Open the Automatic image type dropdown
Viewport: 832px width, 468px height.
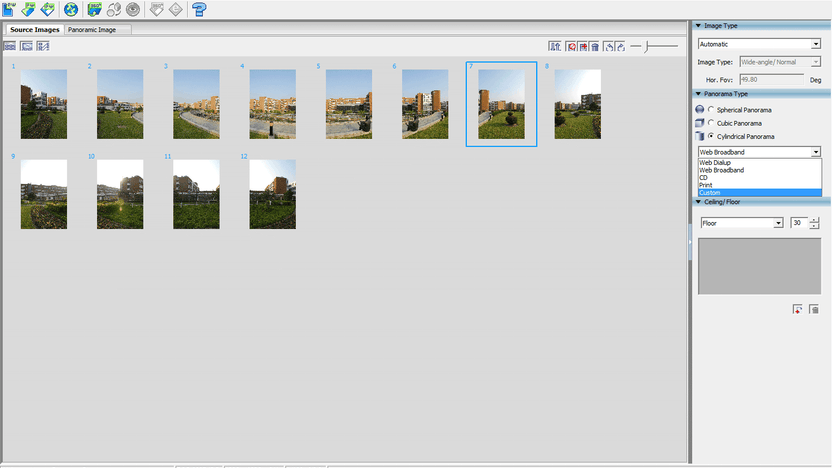(x=759, y=44)
